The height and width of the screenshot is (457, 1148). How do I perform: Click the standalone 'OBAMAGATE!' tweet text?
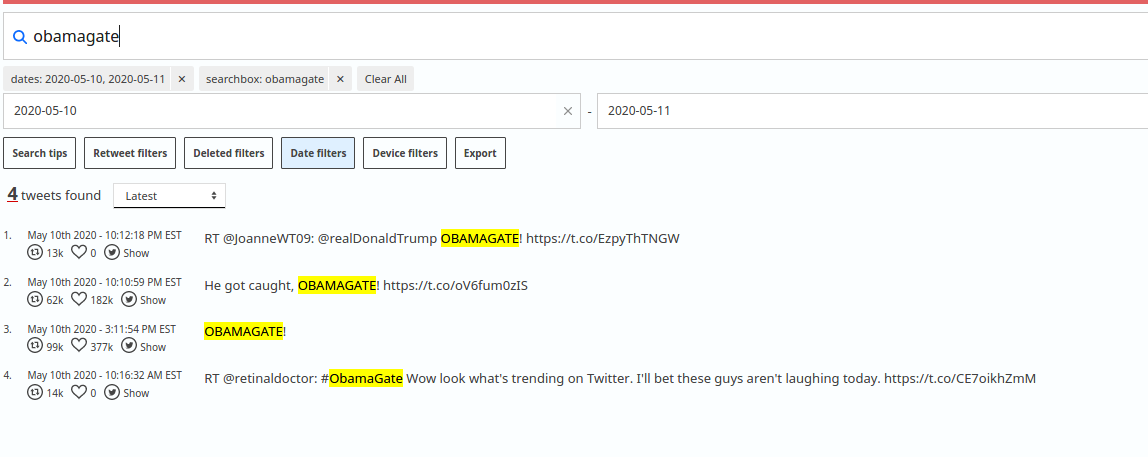pyautogui.click(x=245, y=332)
